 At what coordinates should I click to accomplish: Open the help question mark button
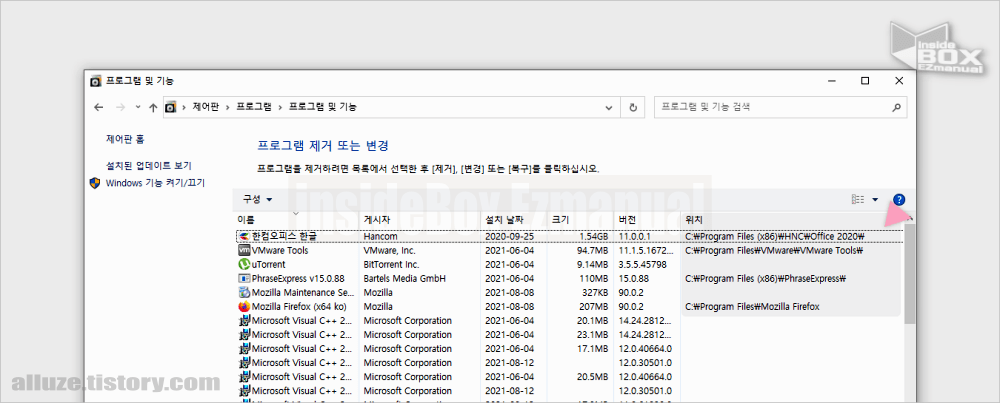(899, 200)
